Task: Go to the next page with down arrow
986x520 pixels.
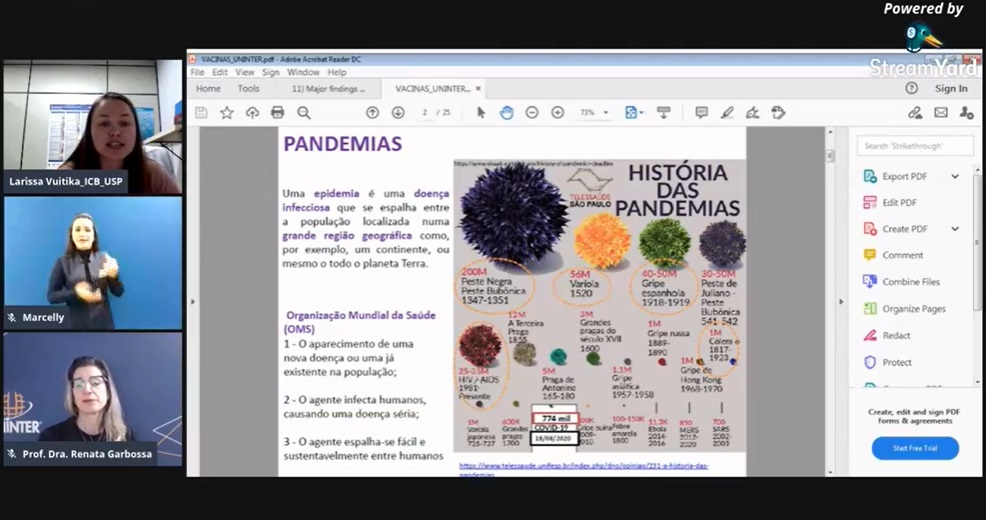Action: pyautogui.click(x=398, y=113)
